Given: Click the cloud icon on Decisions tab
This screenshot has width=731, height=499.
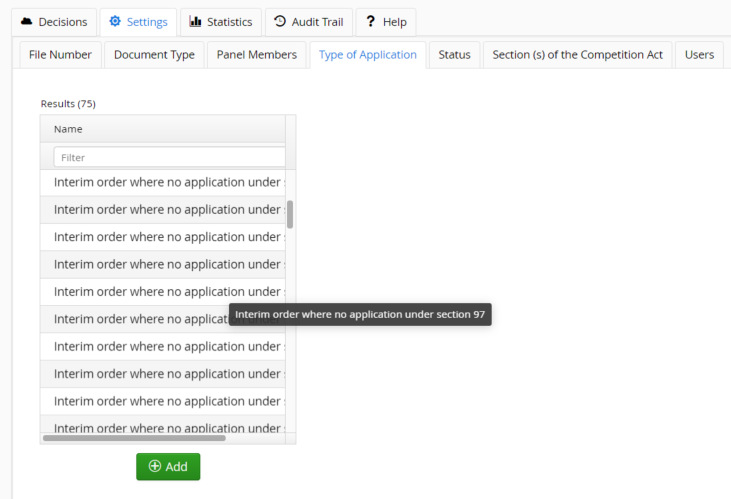Looking at the screenshot, I should tap(27, 22).
